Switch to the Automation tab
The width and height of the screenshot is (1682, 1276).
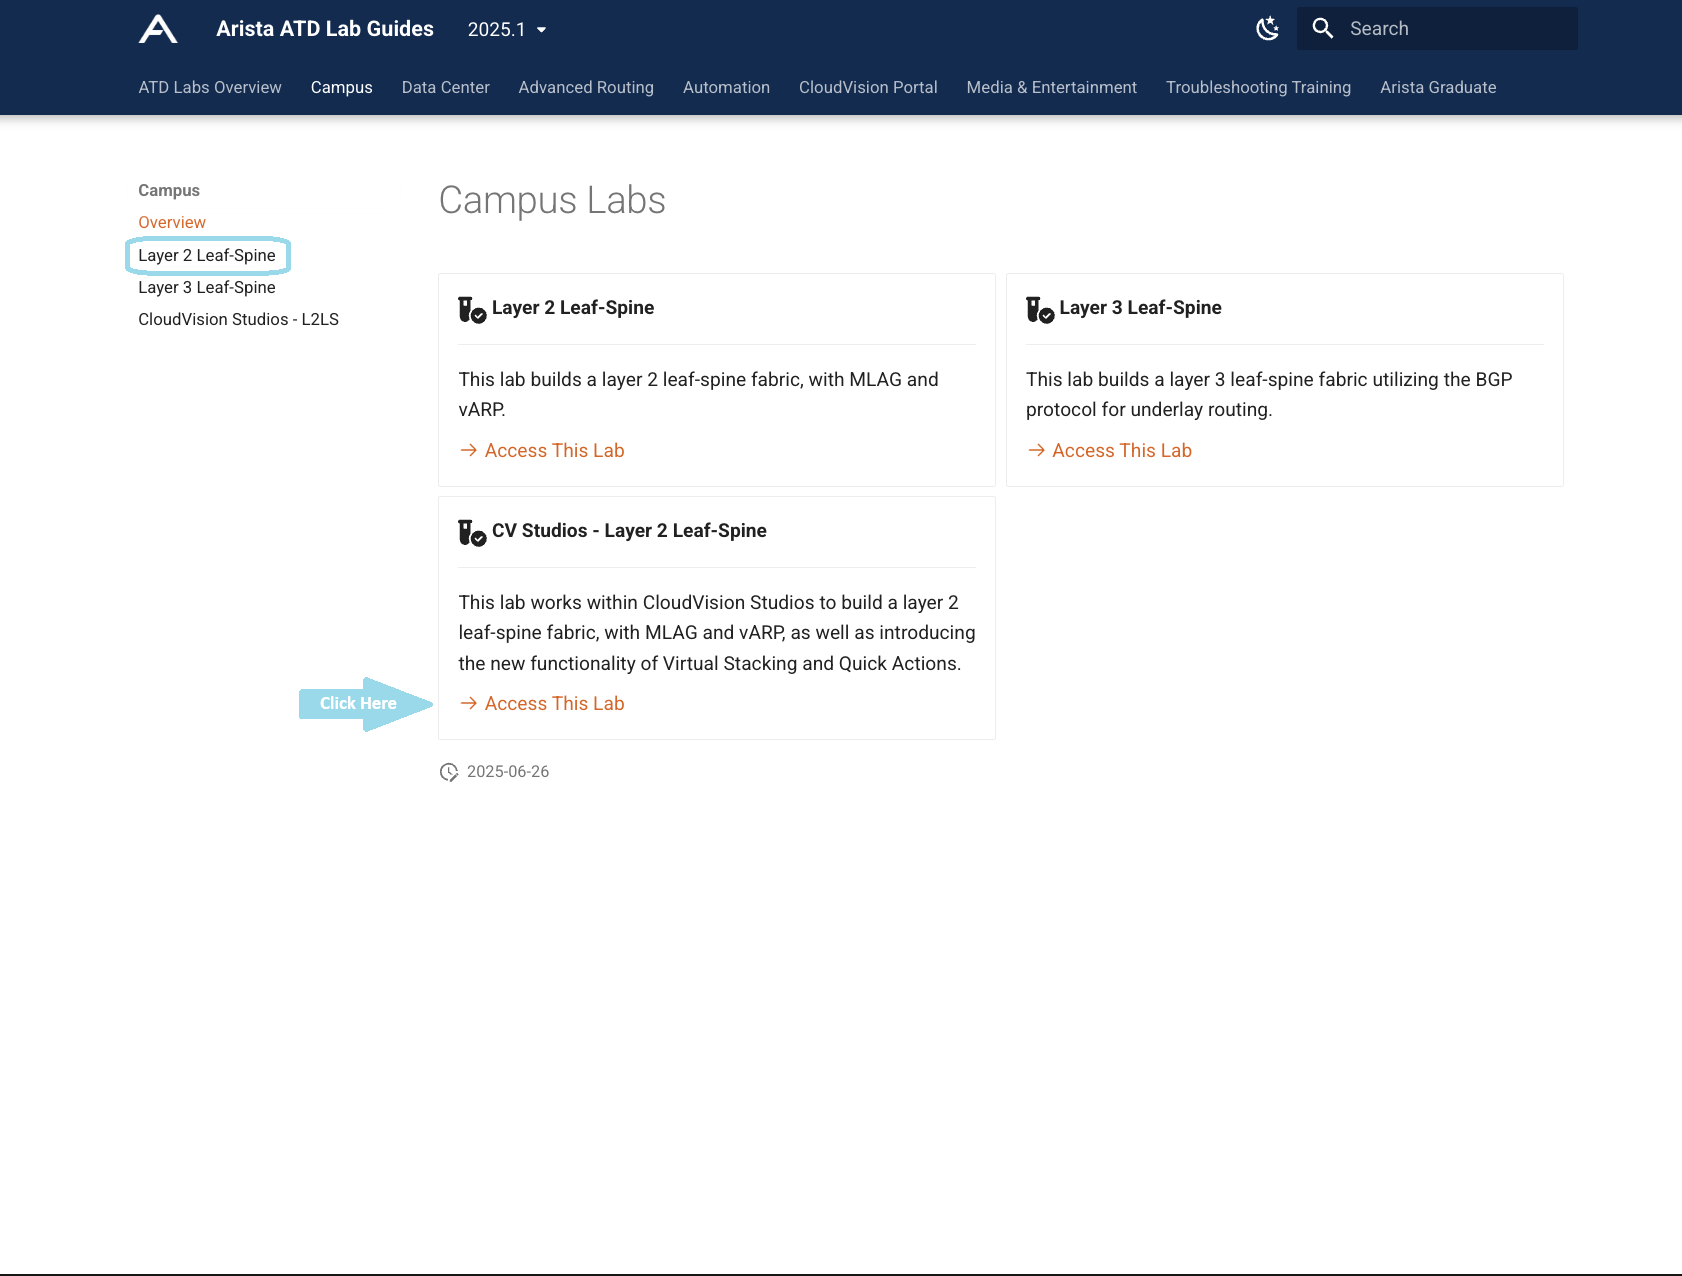[726, 88]
